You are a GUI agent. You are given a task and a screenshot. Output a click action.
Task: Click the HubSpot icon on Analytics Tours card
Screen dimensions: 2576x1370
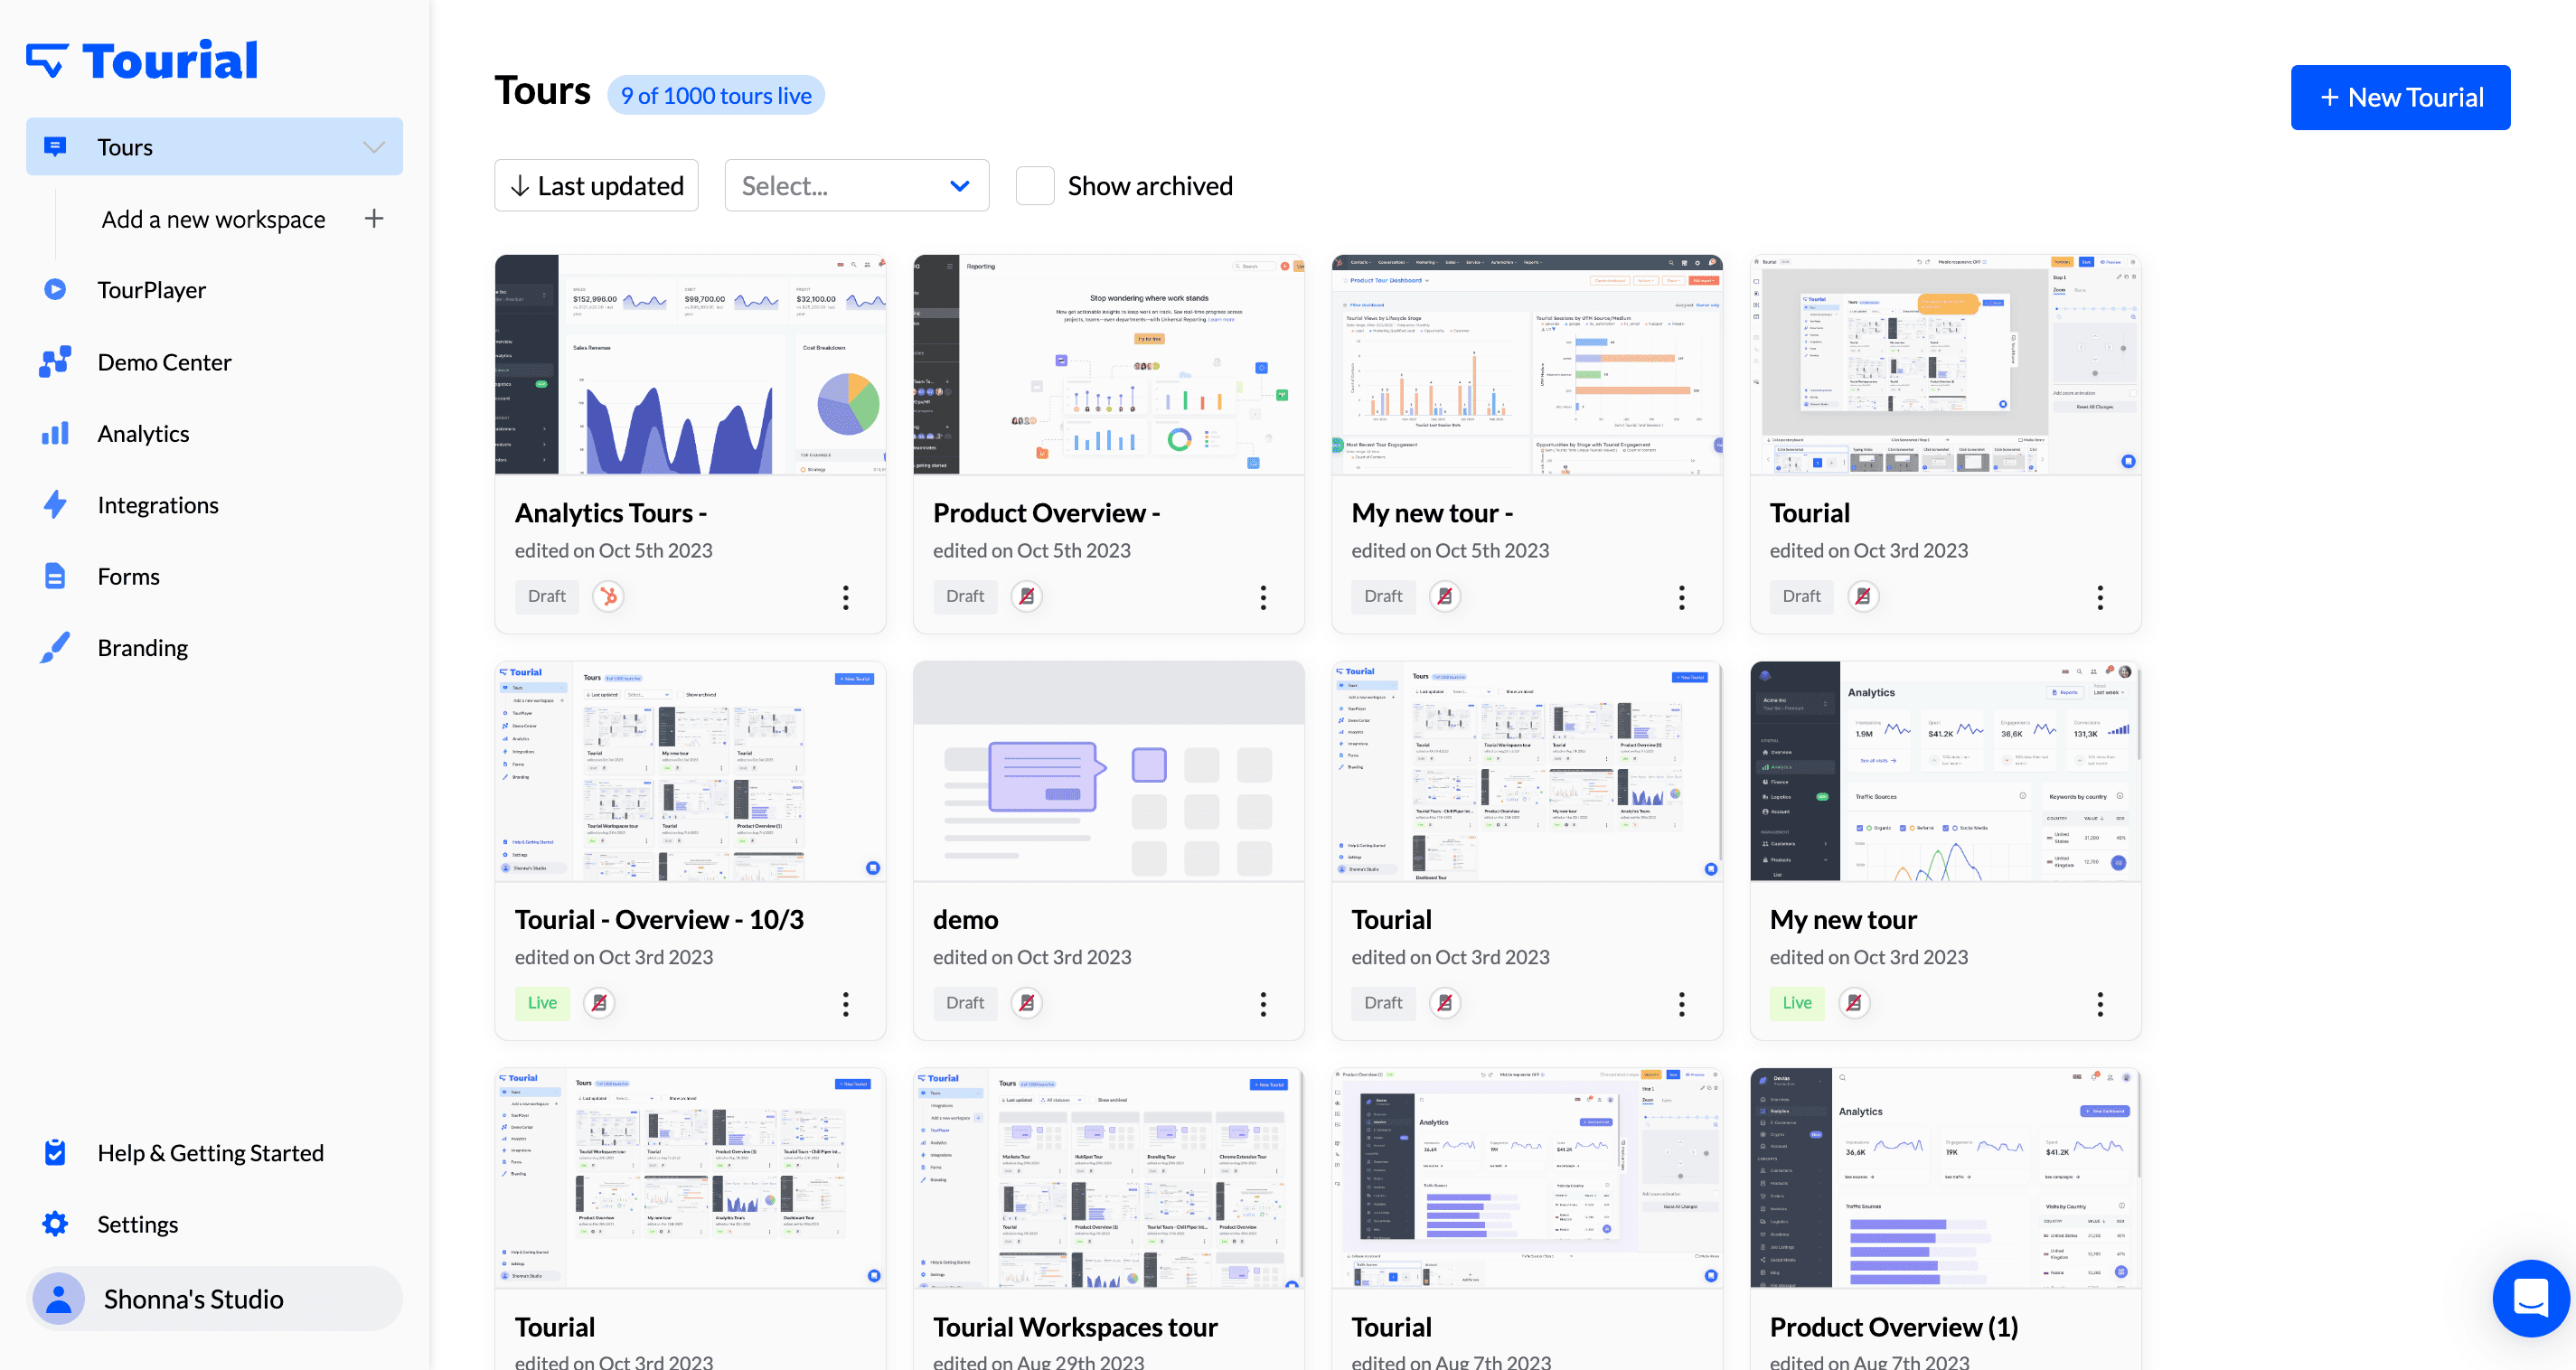pos(608,596)
